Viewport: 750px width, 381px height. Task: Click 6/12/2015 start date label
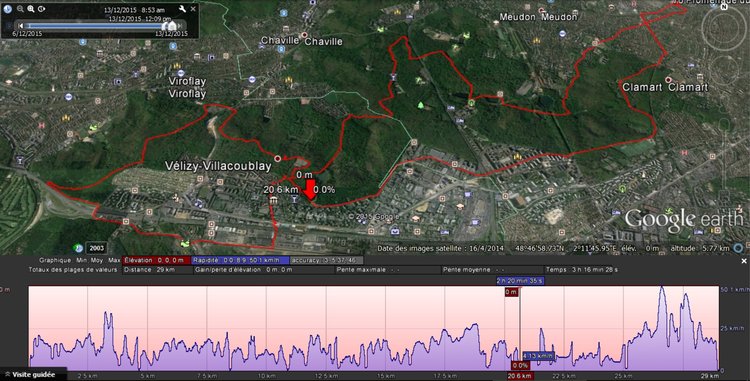(x=27, y=34)
